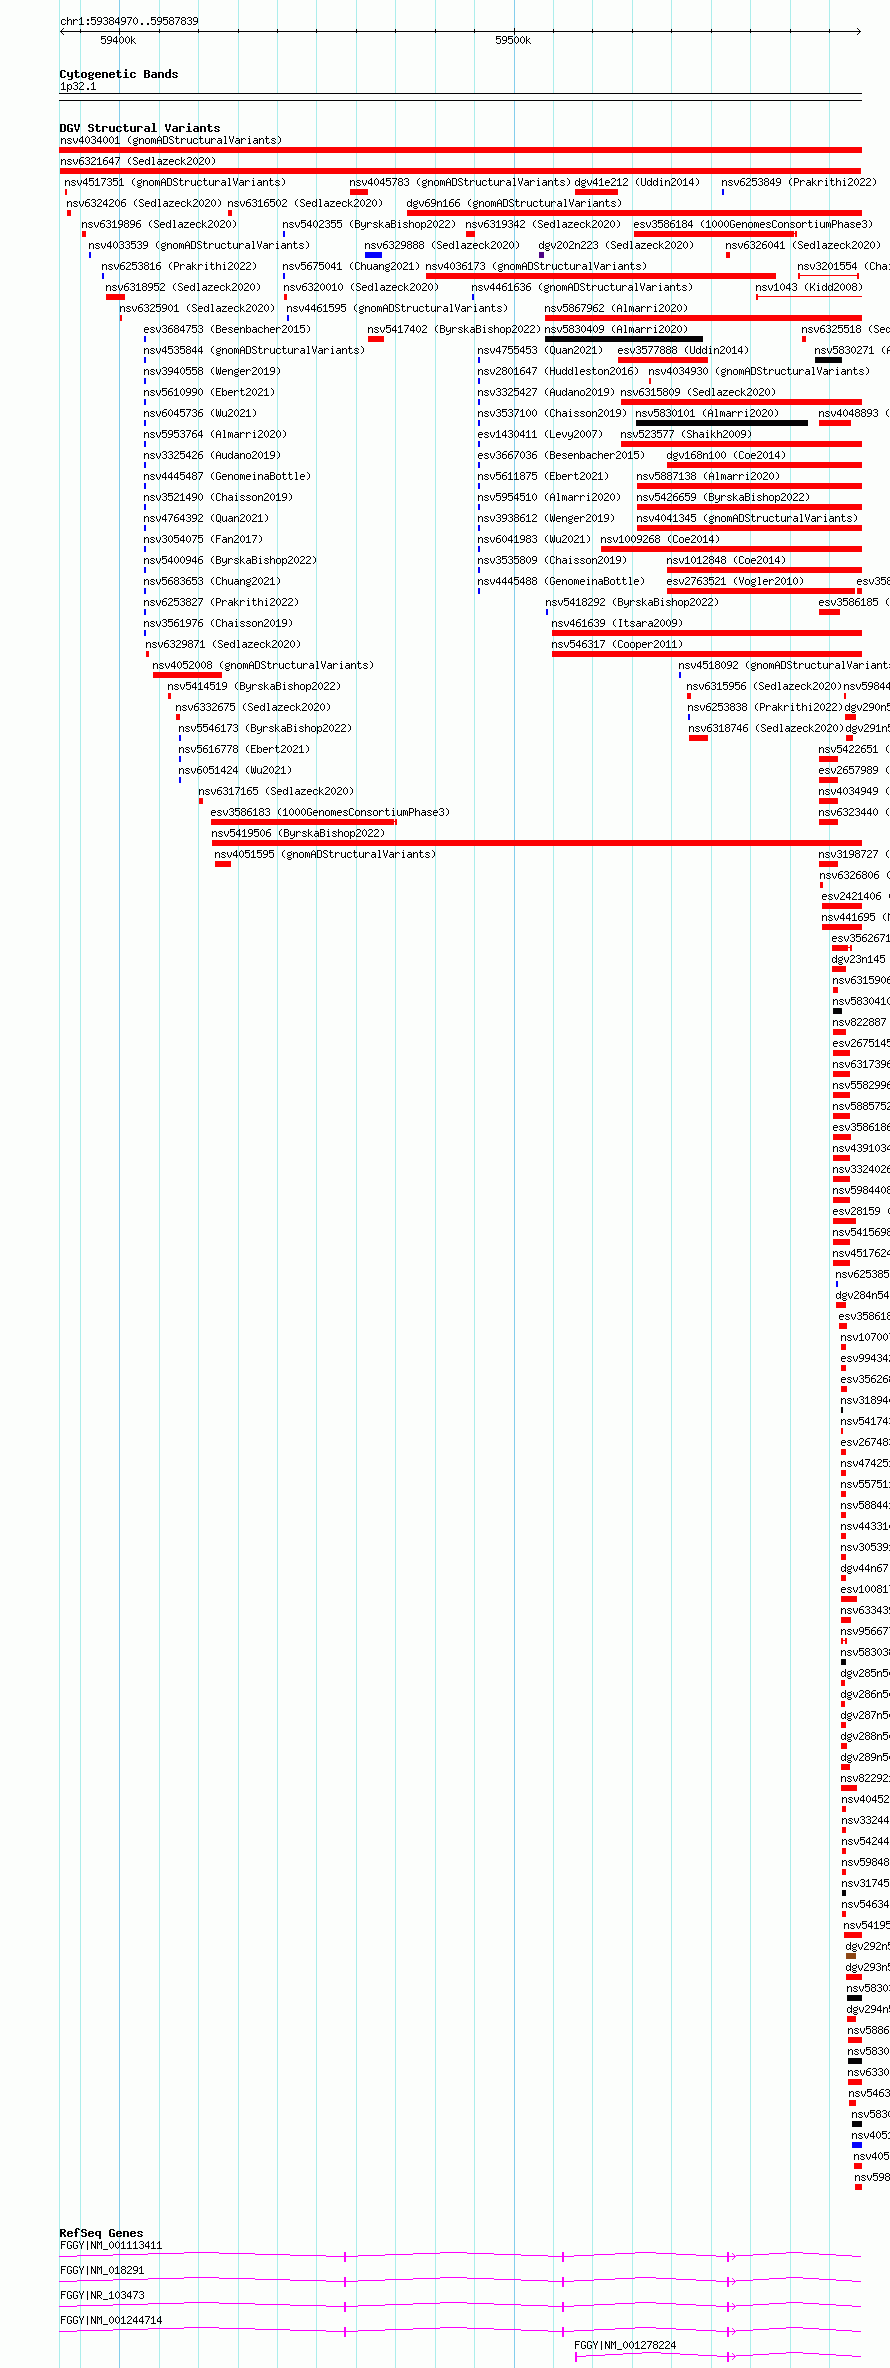Select the black bar under nsv5830101
The image size is (890, 2368).
click(722, 423)
